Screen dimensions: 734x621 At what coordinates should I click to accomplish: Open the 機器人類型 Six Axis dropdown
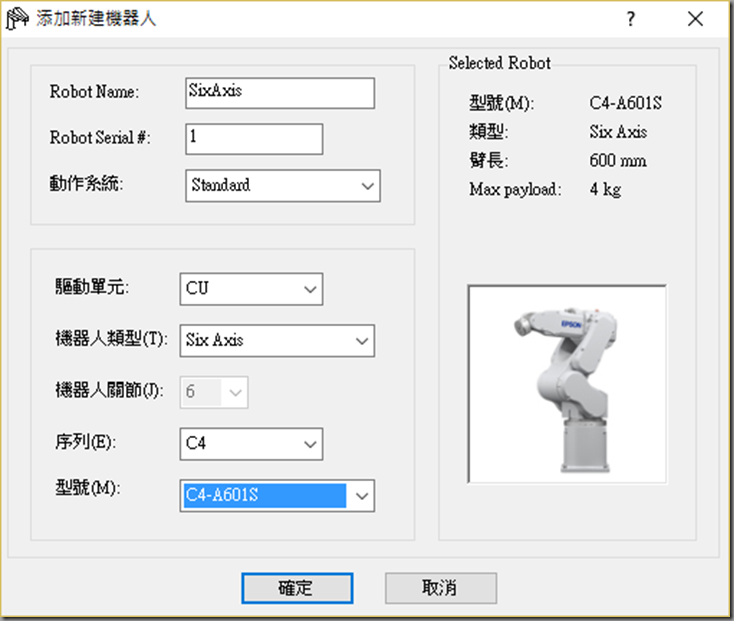(277, 341)
